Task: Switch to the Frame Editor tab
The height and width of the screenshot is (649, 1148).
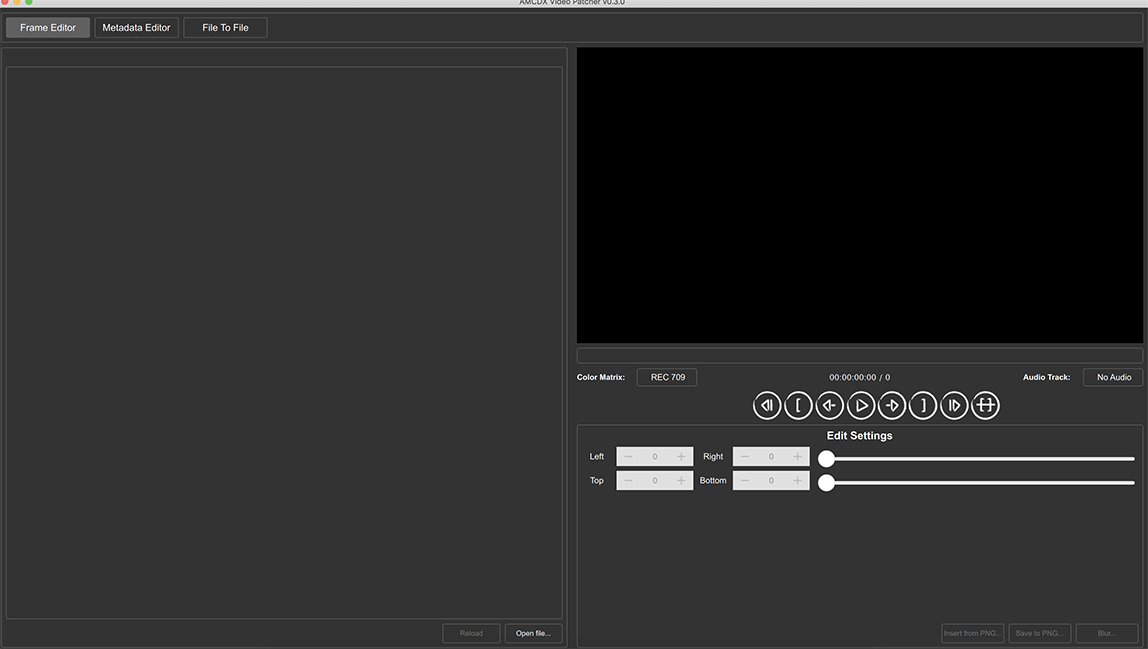Action: pyautogui.click(x=48, y=28)
